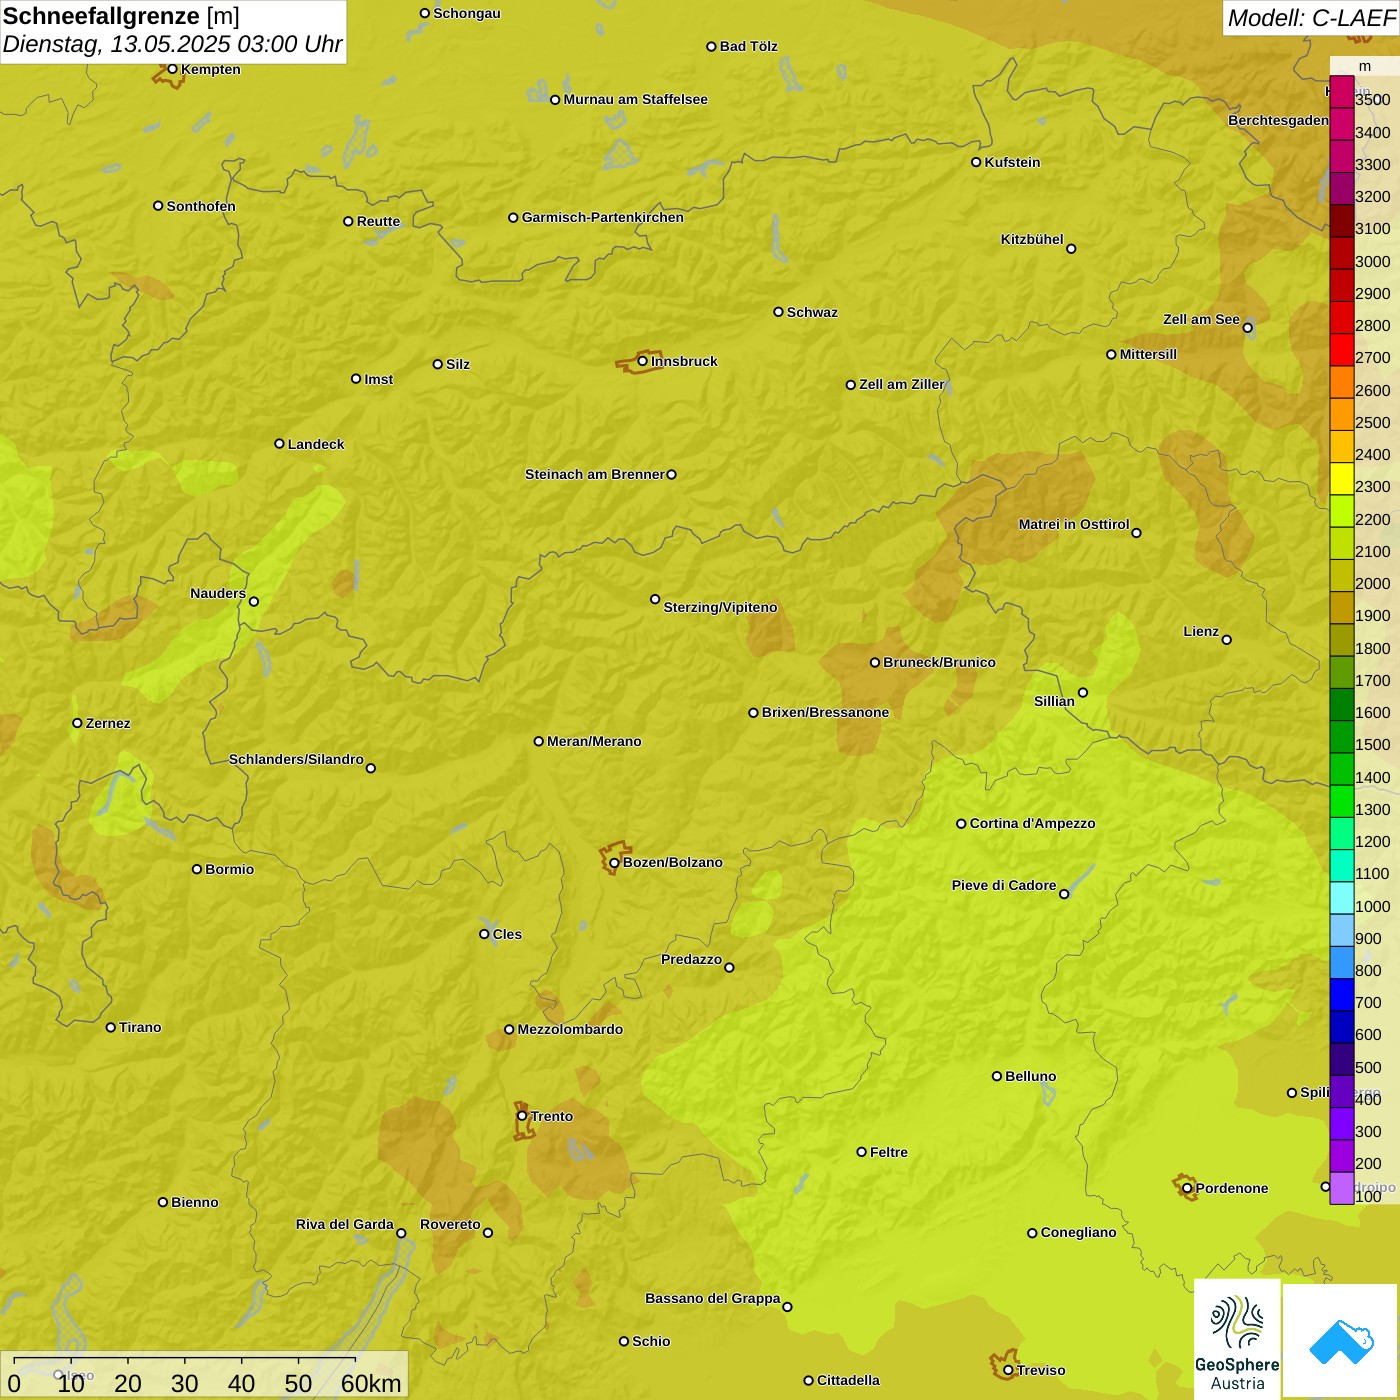
Task: Click the Sillian location dot
Action: point(1083,692)
